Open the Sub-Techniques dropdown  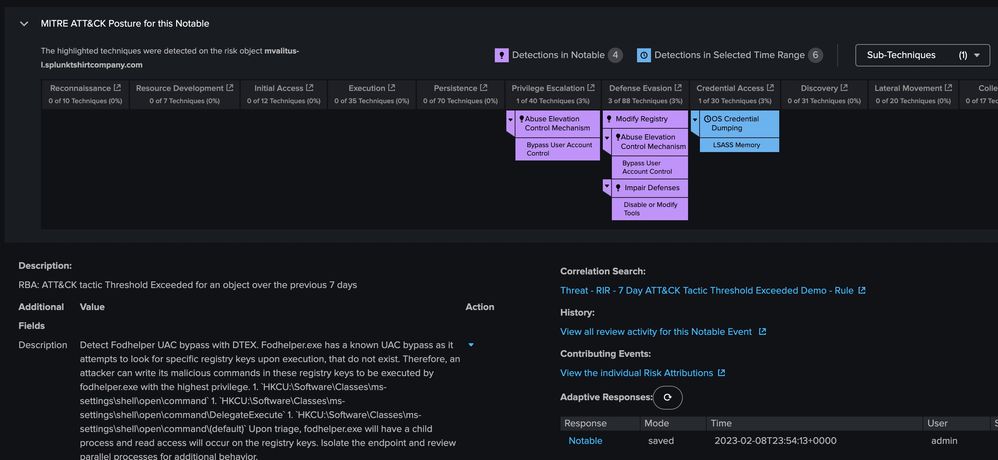coord(922,55)
